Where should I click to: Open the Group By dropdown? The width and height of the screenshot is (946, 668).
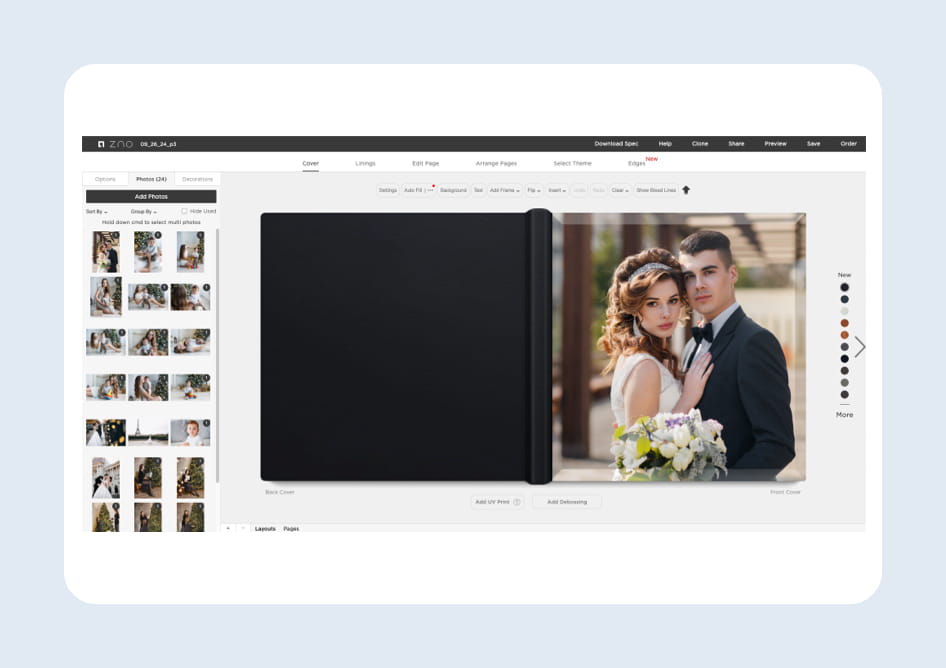point(143,212)
